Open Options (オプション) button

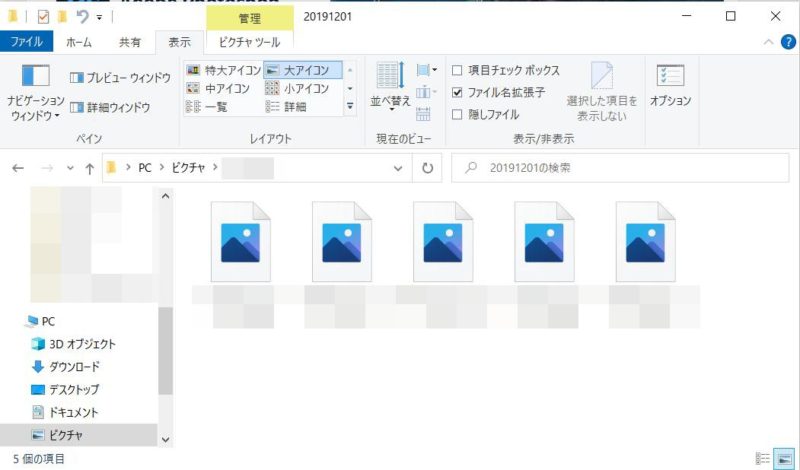(x=670, y=86)
